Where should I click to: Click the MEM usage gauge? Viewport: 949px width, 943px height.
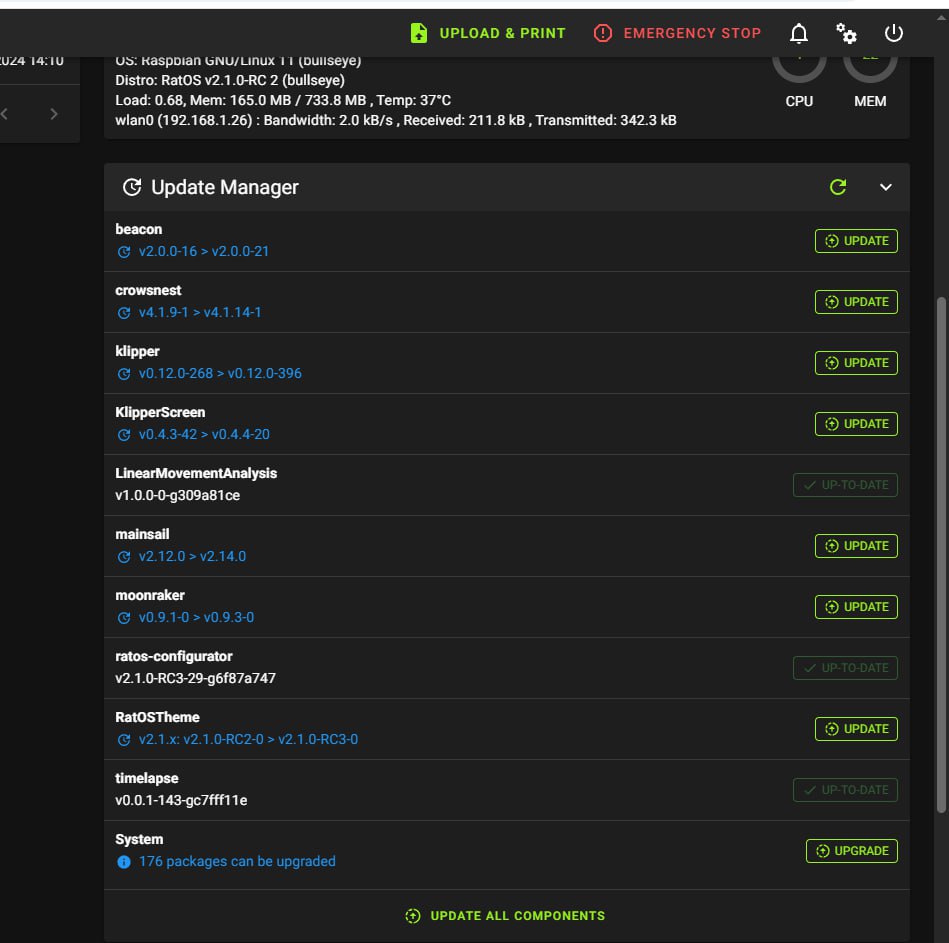pyautogui.click(x=870, y=70)
